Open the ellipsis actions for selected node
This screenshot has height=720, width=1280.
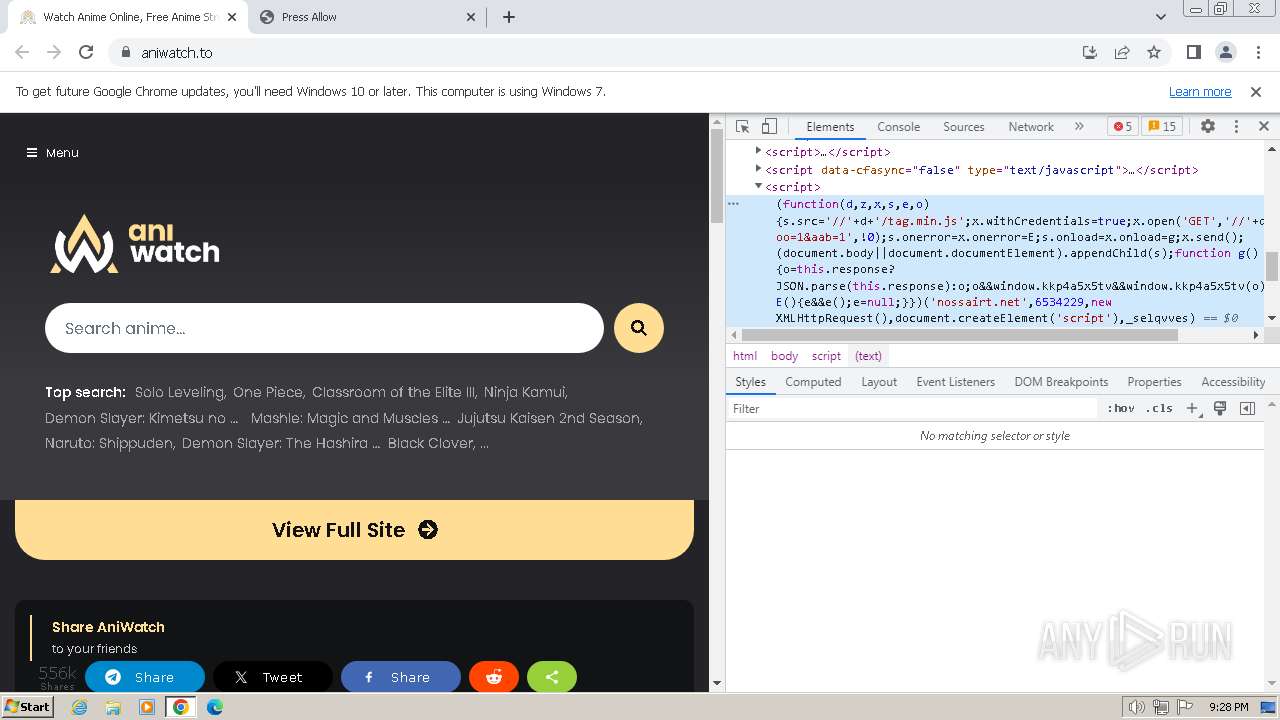point(733,203)
